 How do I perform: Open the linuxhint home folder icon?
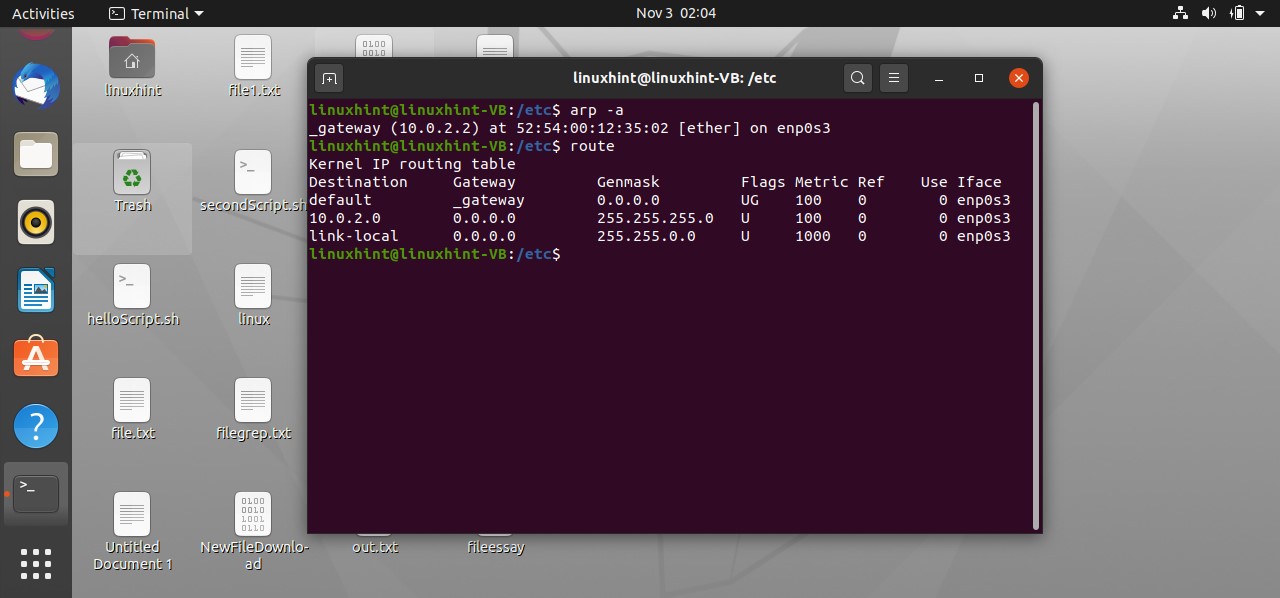point(132,67)
